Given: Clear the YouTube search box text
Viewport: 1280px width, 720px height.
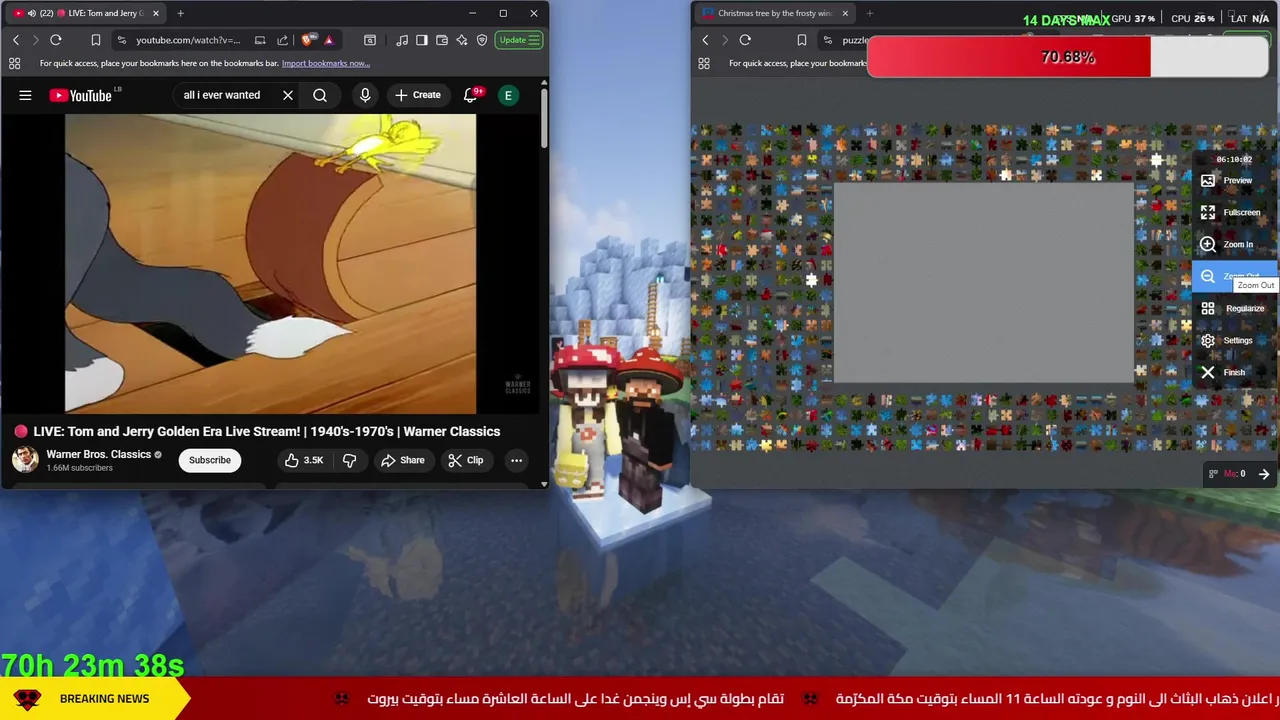Looking at the screenshot, I should tap(288, 95).
